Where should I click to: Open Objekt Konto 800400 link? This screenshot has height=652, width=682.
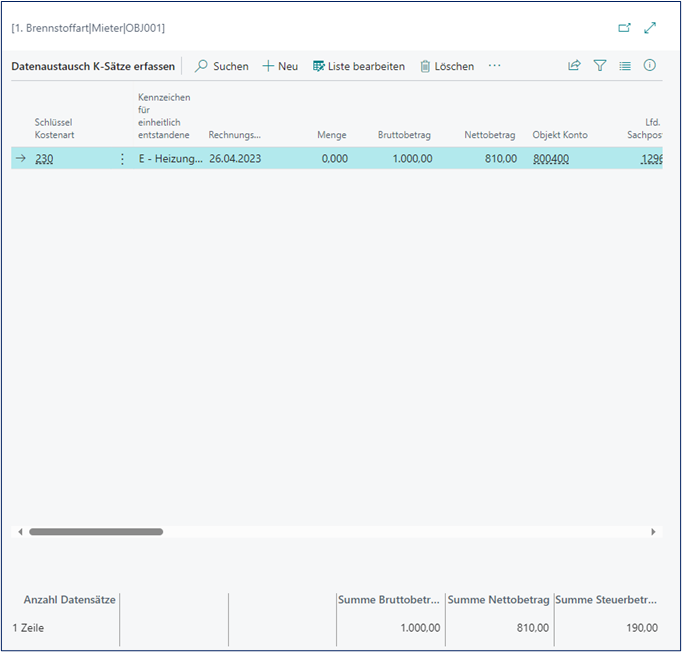pos(551,158)
